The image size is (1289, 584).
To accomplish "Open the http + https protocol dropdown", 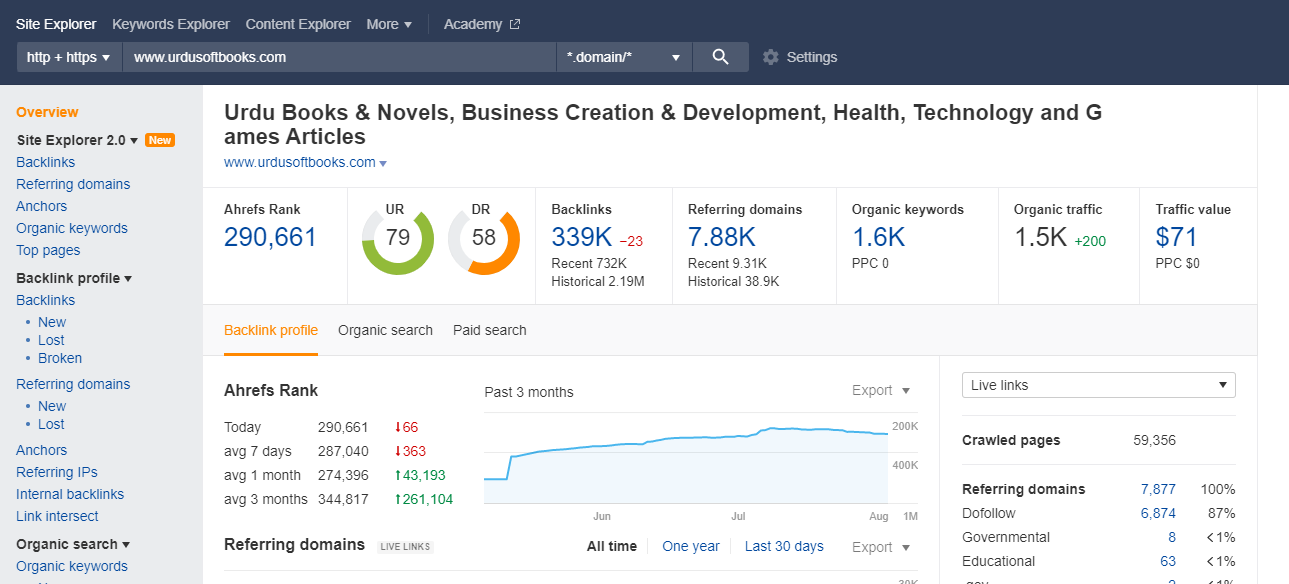I will [69, 57].
